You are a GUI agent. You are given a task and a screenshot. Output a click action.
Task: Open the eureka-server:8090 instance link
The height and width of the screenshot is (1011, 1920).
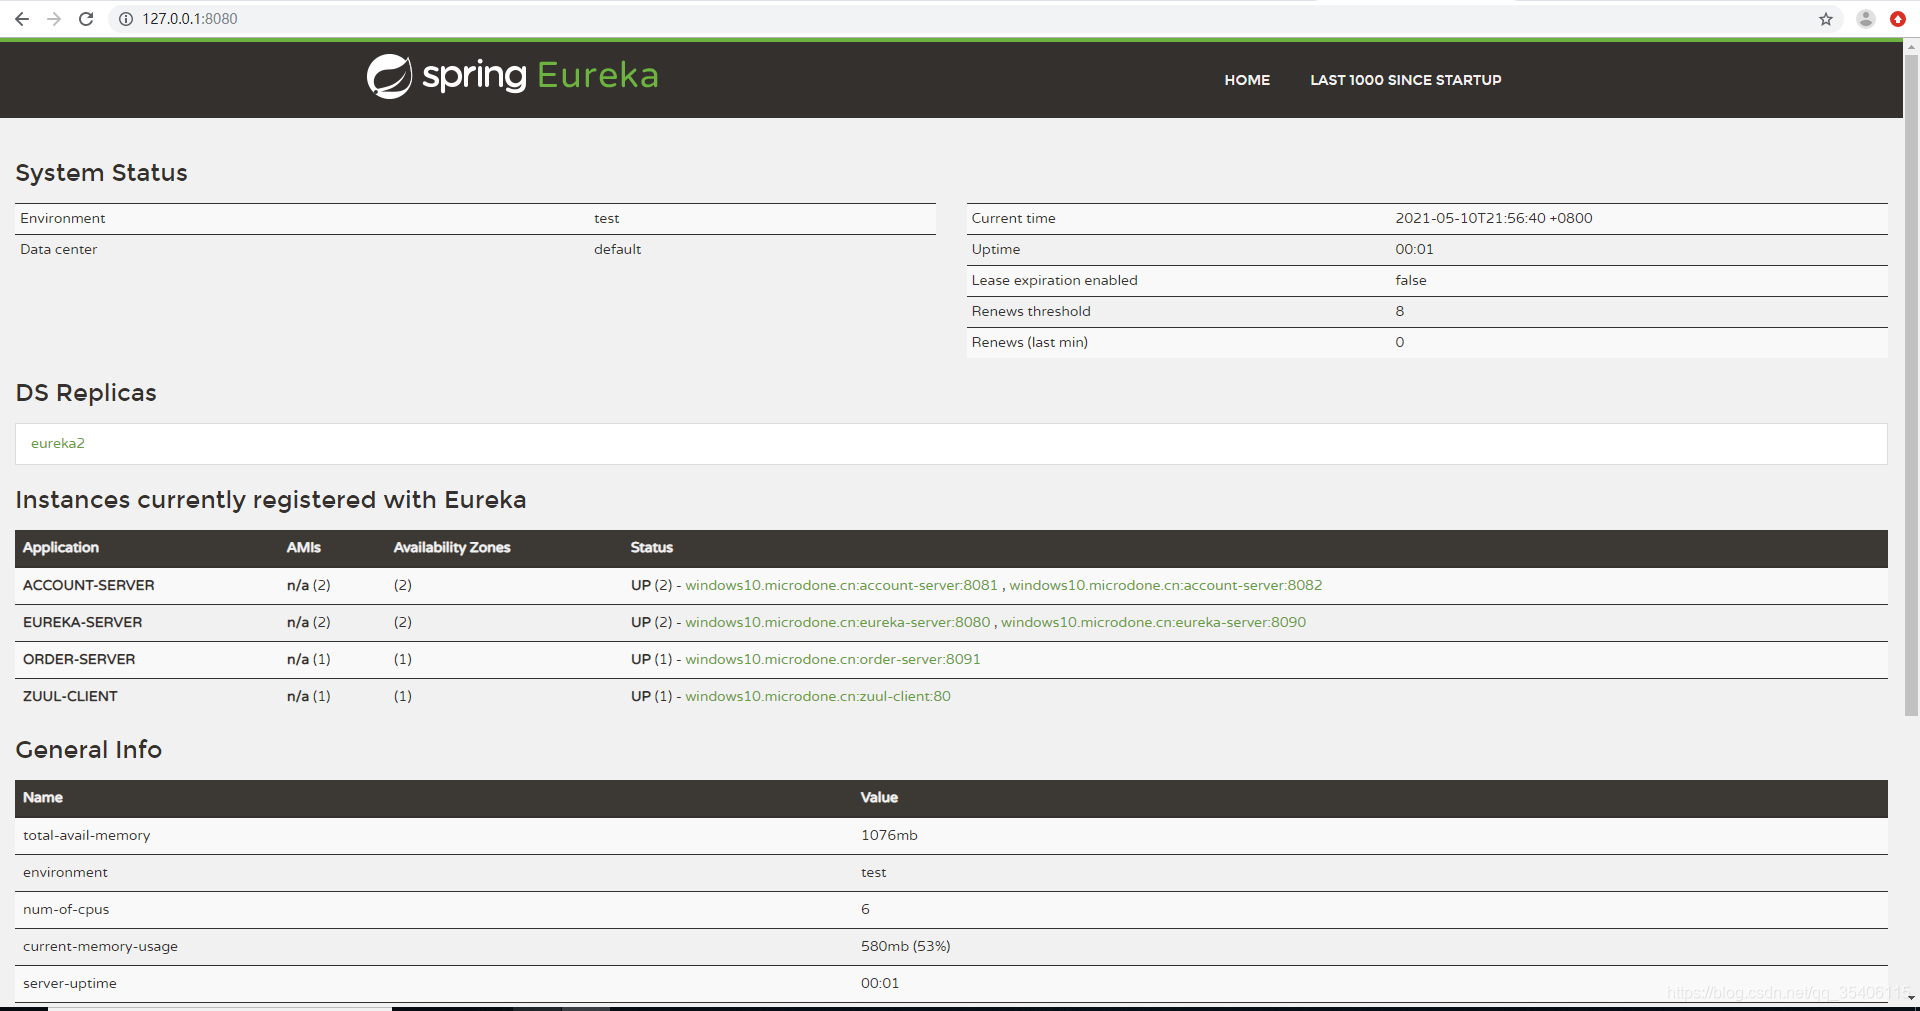coord(1153,622)
